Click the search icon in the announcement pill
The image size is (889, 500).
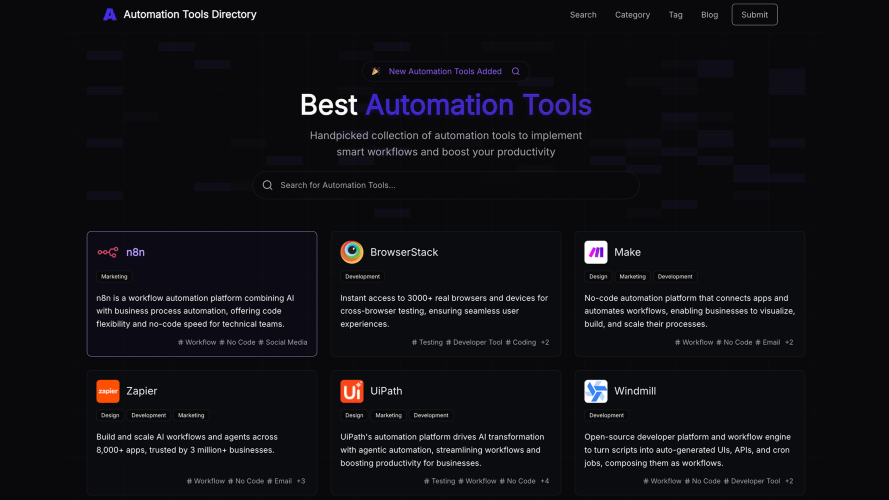coord(515,71)
